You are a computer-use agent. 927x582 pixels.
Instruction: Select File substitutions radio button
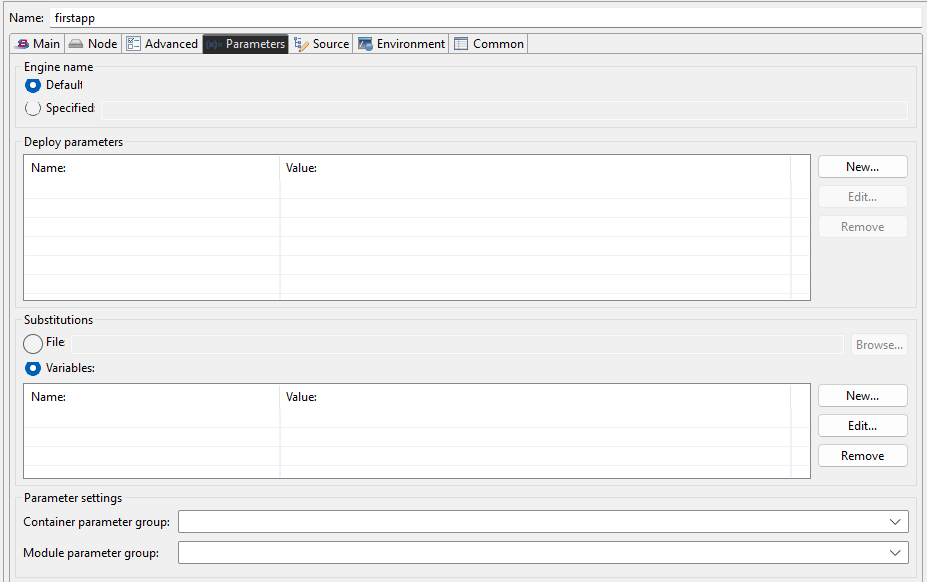(33, 344)
